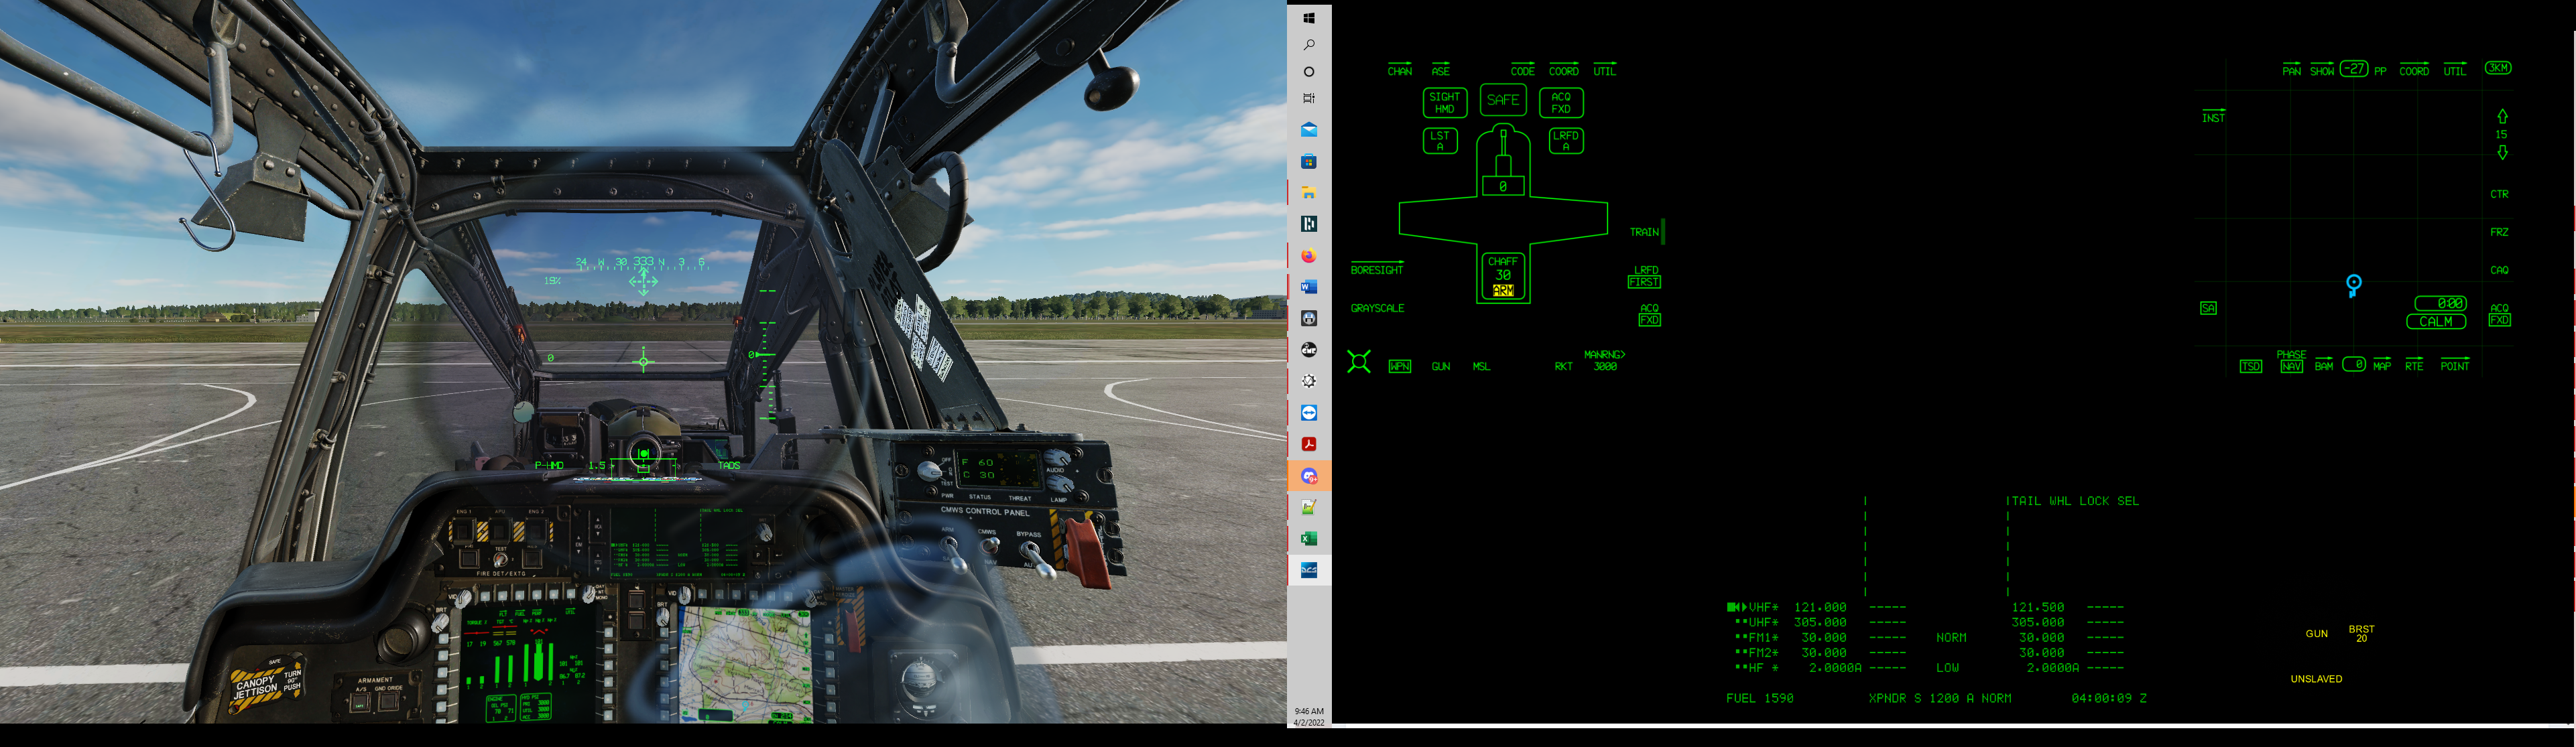Click the boxed 0 value on TSD bottom
The image size is (2576, 747).
coord(2354,364)
